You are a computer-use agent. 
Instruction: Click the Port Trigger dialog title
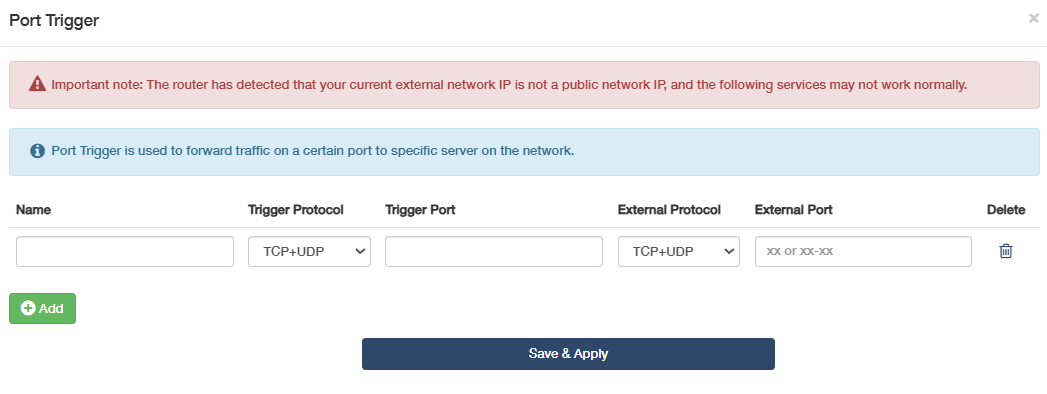click(54, 20)
